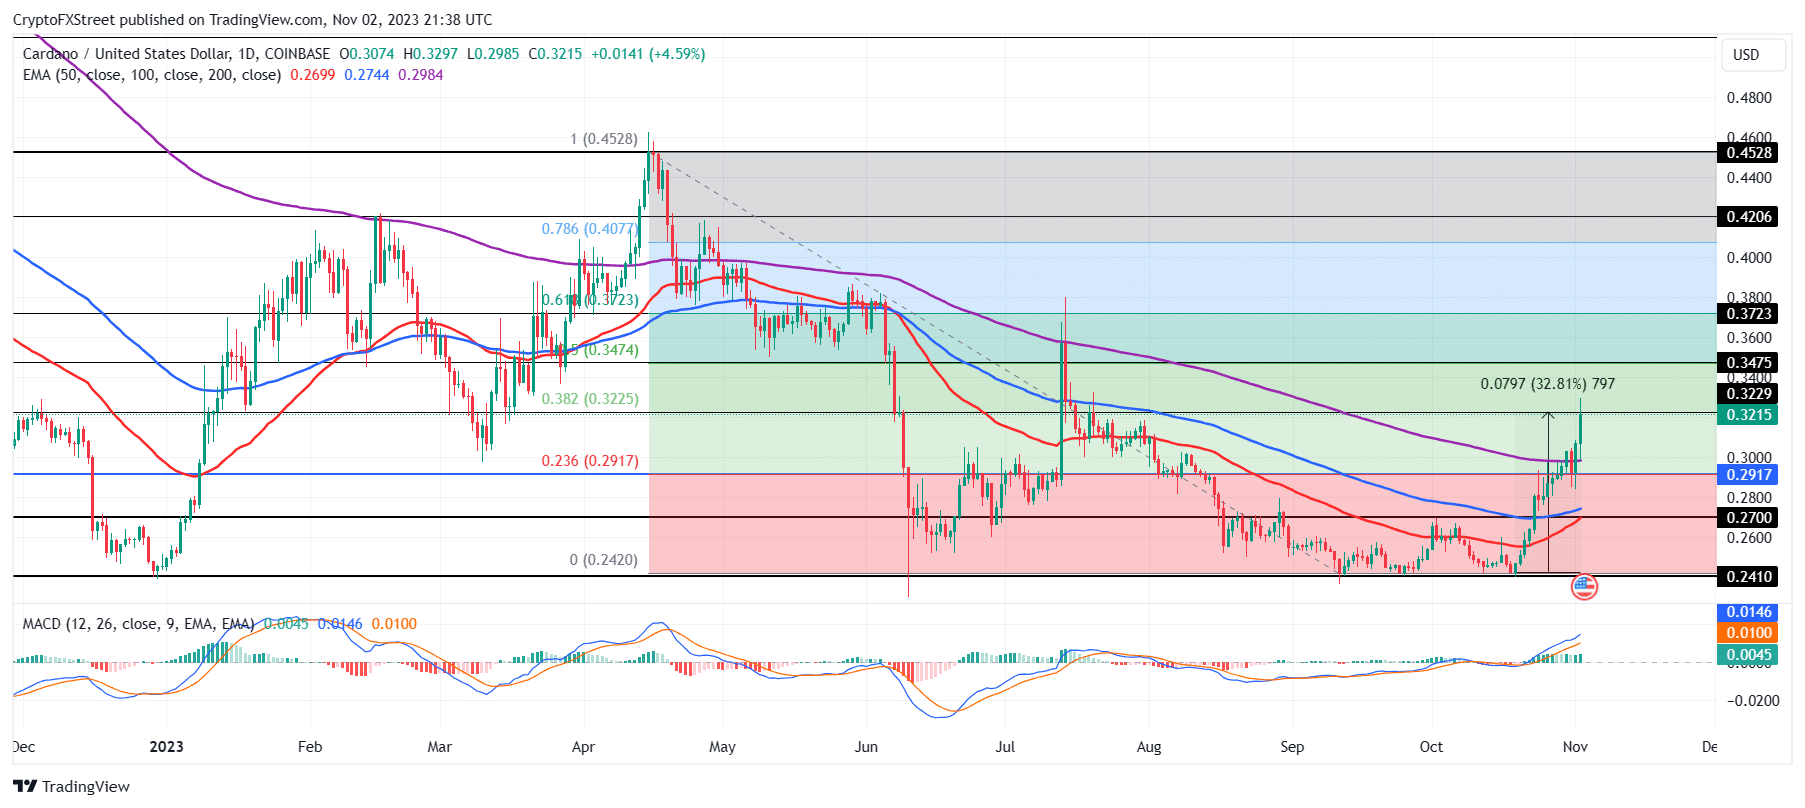Click the 0.0797 (32.81%) 797 measurement label
The image size is (1805, 808).
pyautogui.click(x=1547, y=384)
